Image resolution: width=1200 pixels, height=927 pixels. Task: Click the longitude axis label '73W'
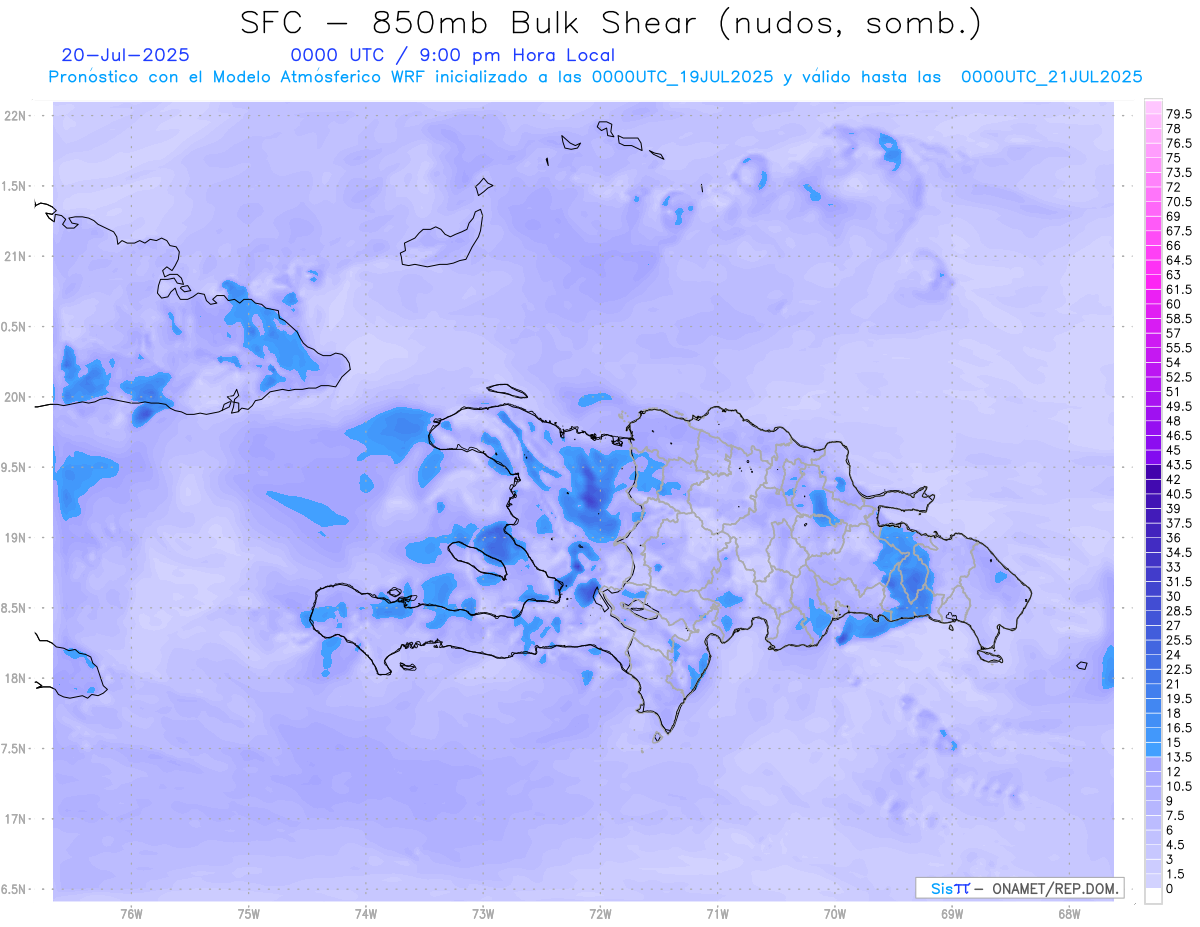pos(483,914)
